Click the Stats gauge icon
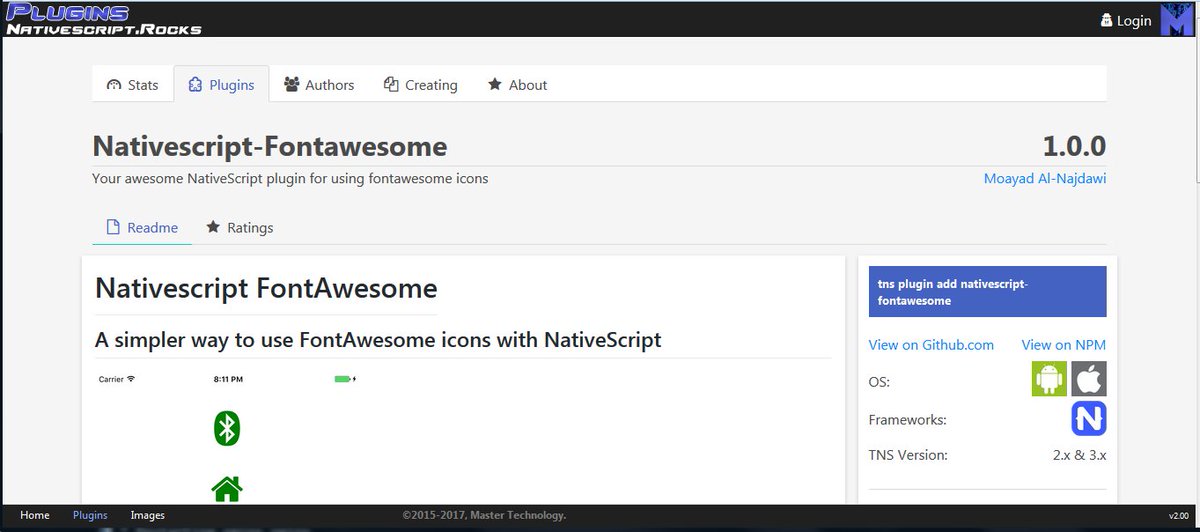This screenshot has height=532, width=1200. coord(114,85)
